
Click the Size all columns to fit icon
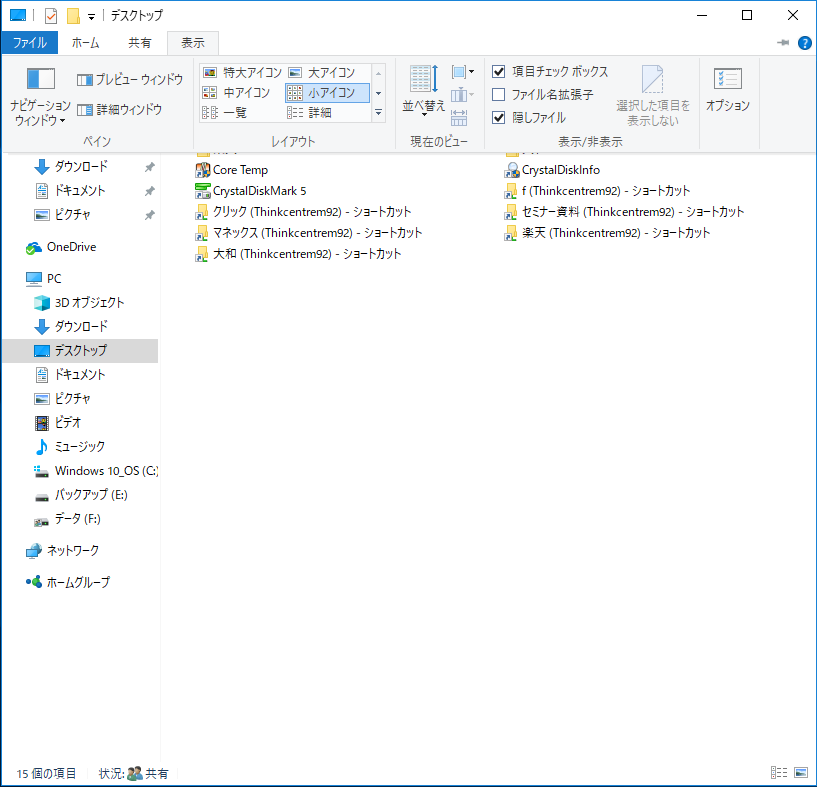click(x=459, y=118)
